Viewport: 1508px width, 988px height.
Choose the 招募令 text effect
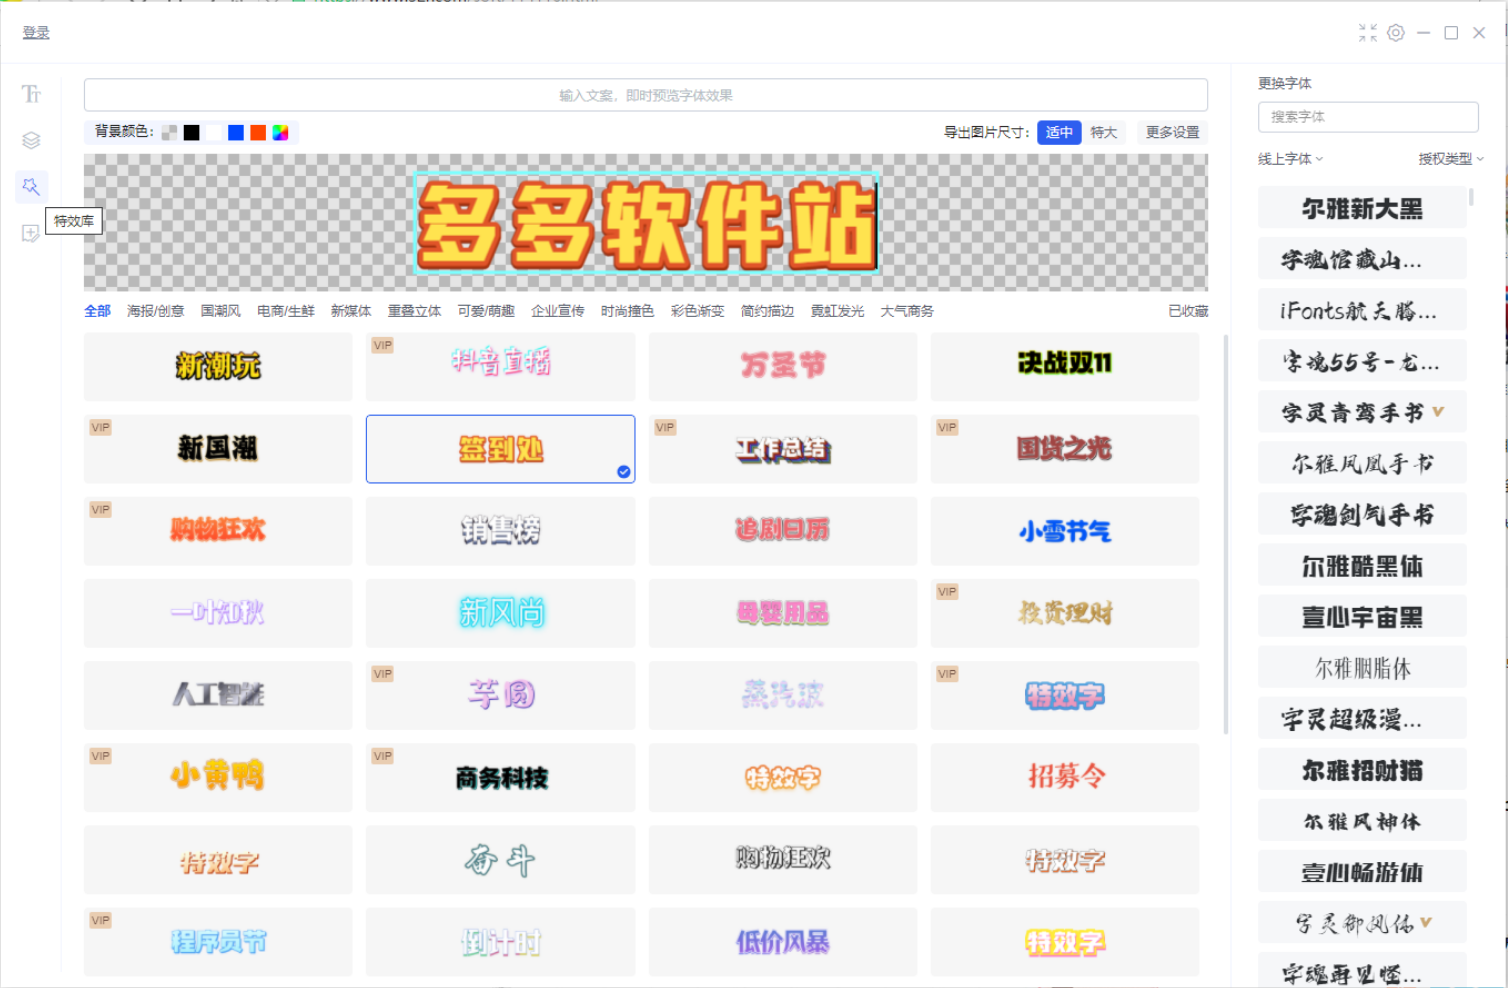(1065, 777)
